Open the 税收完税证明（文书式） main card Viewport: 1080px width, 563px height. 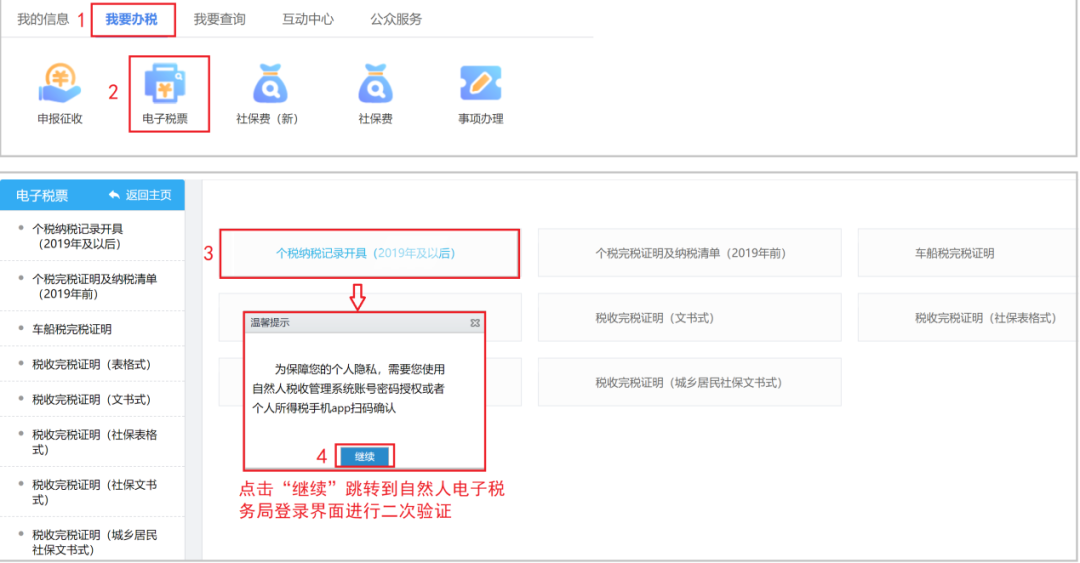click(x=689, y=318)
